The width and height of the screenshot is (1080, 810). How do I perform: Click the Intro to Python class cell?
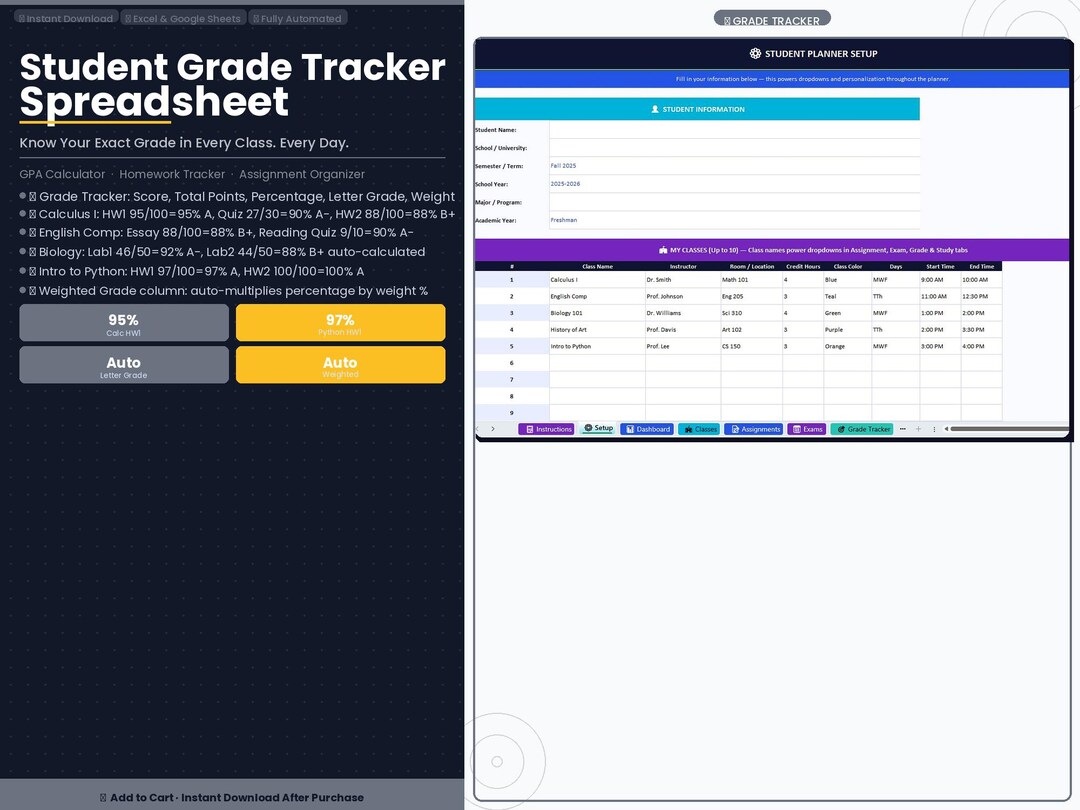click(597, 346)
